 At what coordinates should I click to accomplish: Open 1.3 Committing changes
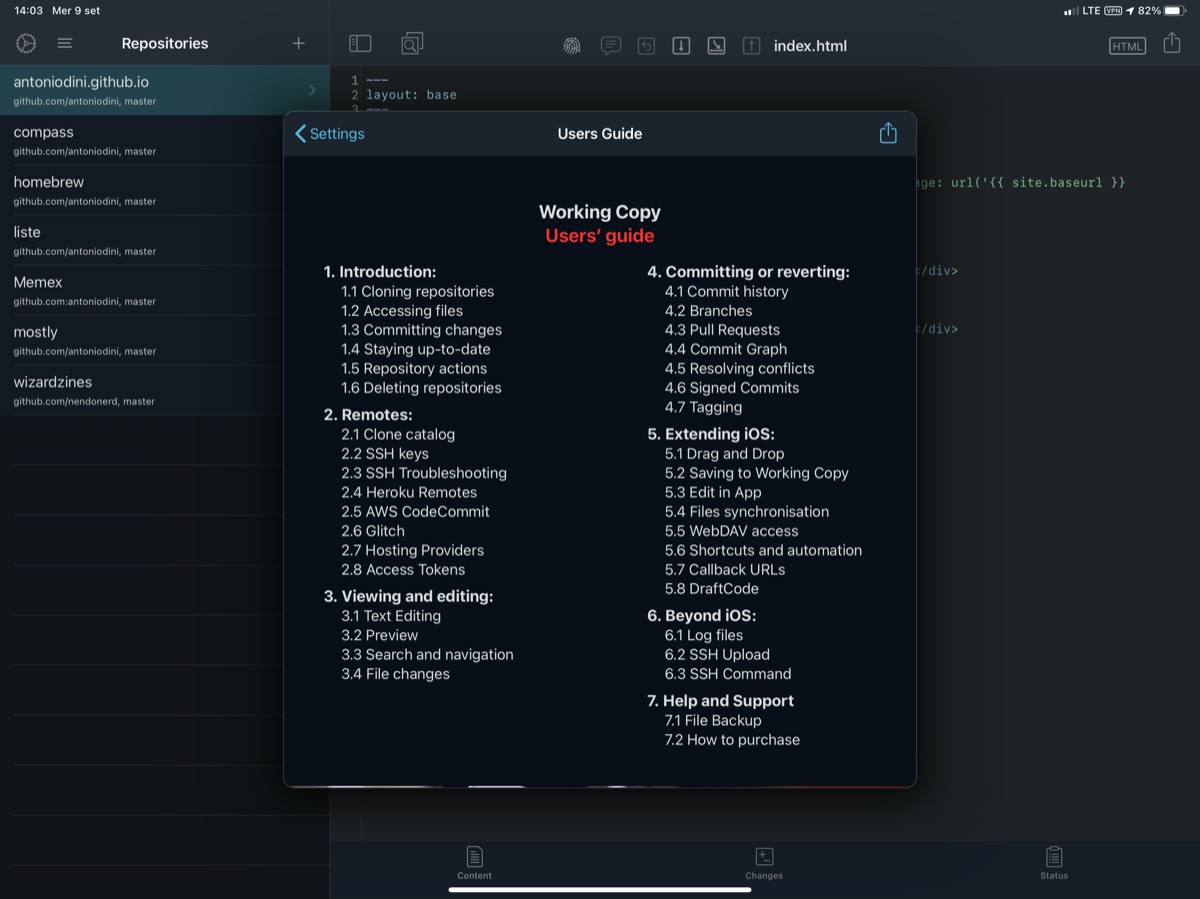click(421, 329)
